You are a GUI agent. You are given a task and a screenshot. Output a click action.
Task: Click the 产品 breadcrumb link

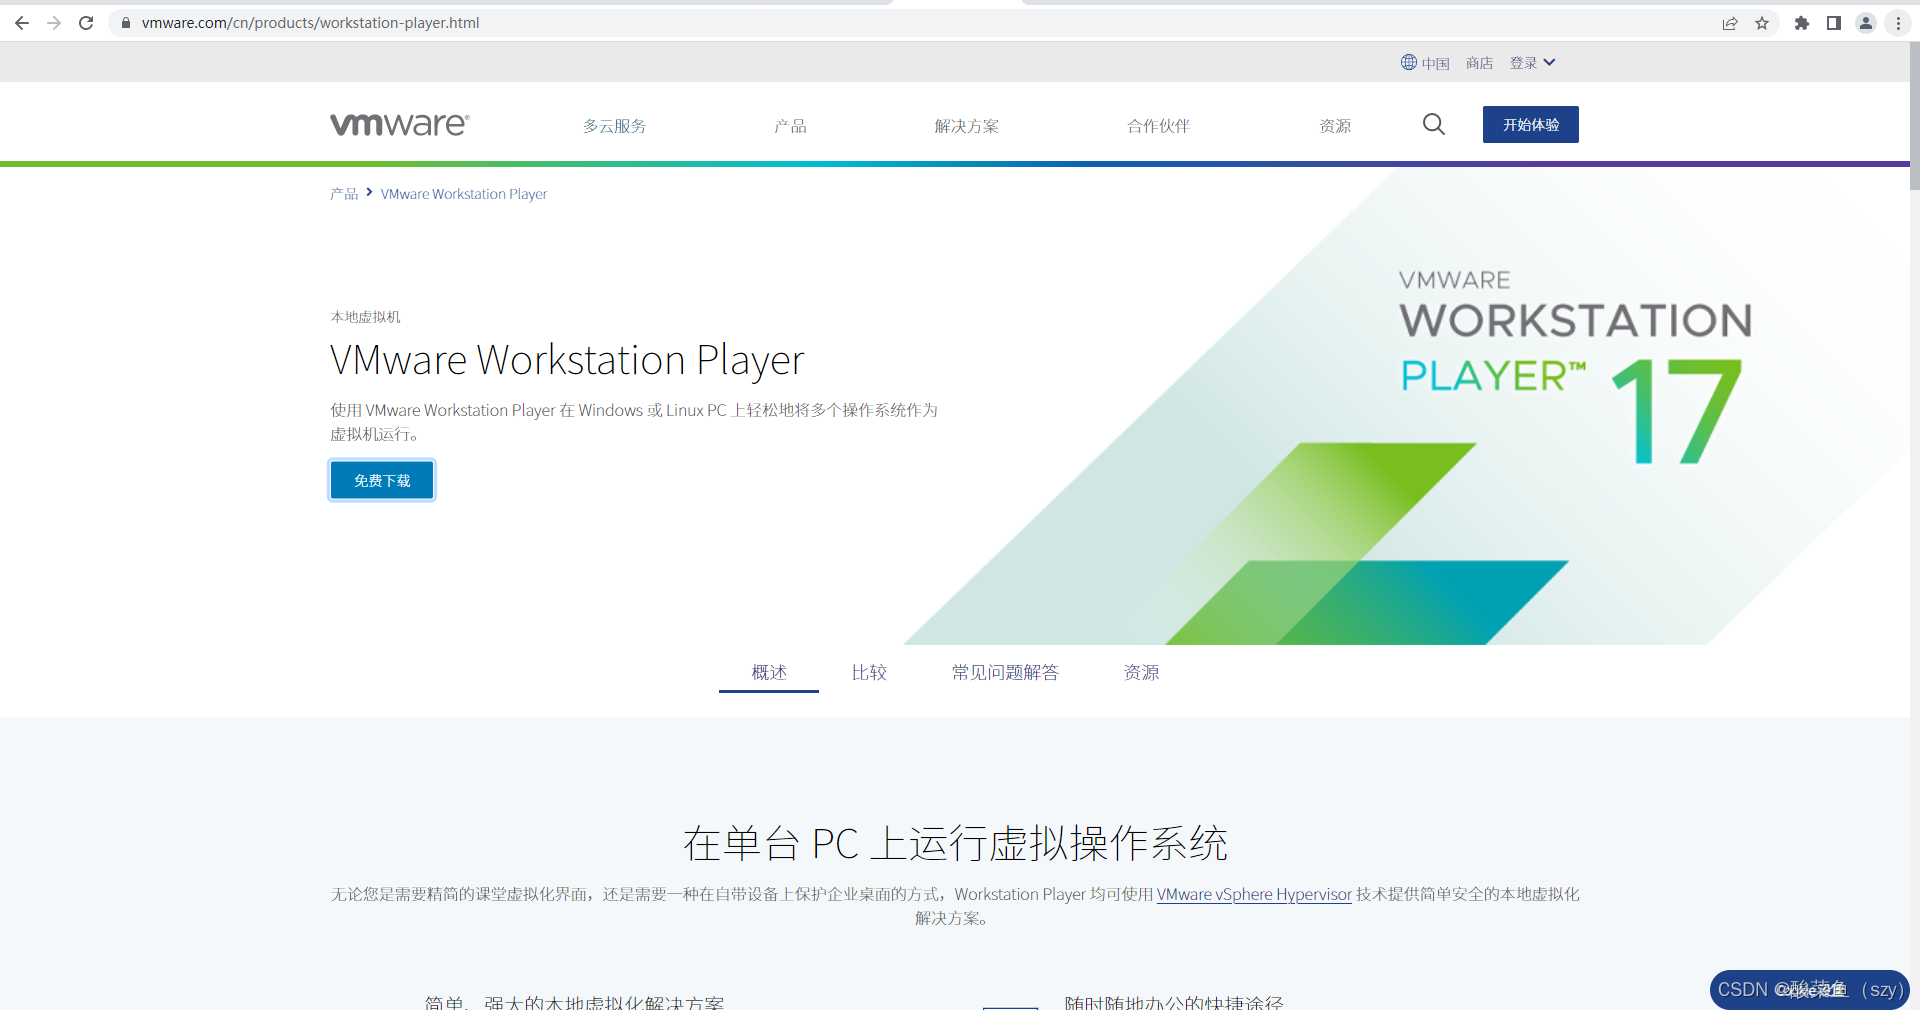[343, 193]
